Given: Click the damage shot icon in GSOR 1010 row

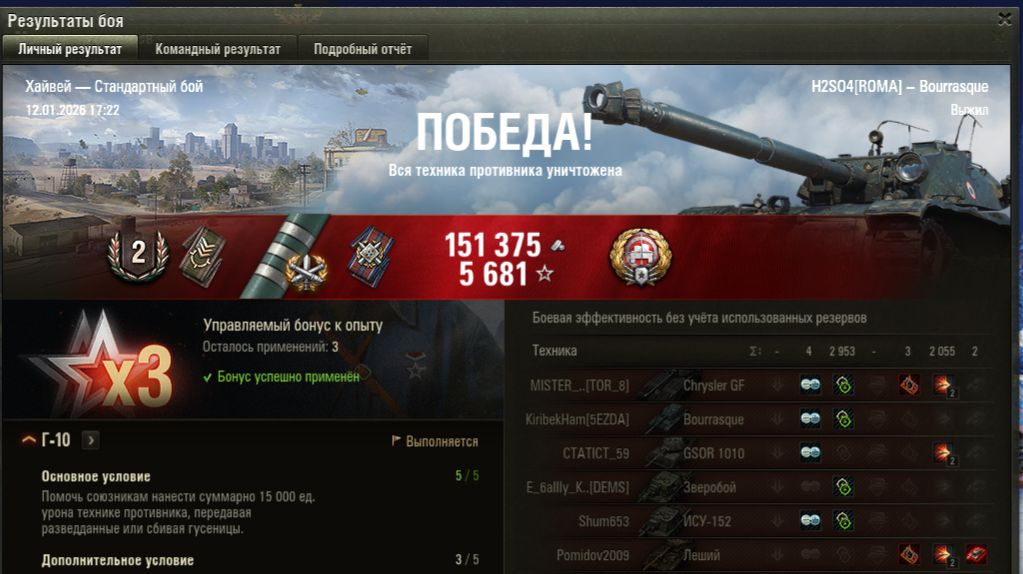Looking at the screenshot, I should pyautogui.click(x=942, y=453).
